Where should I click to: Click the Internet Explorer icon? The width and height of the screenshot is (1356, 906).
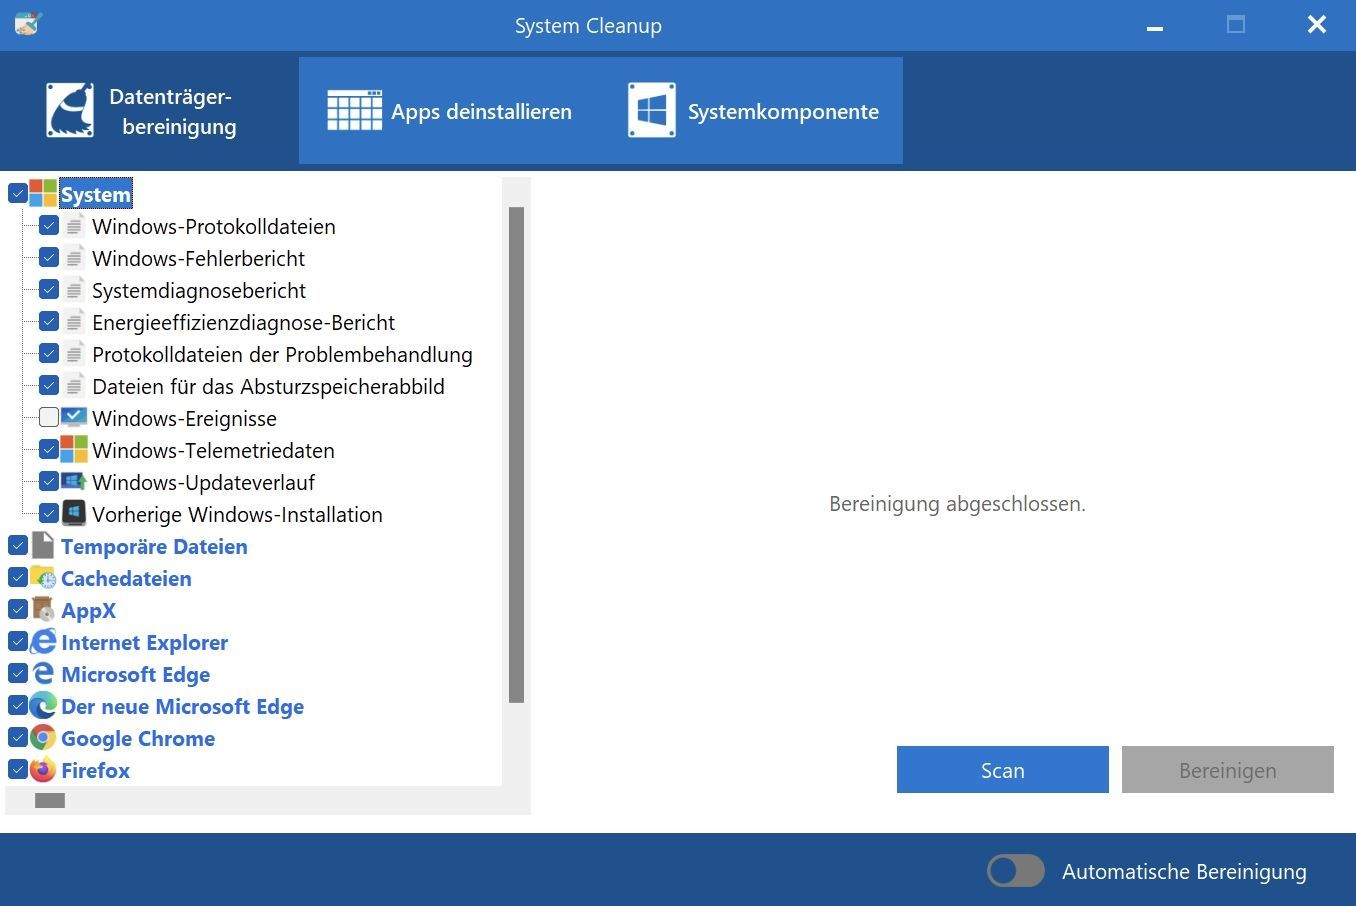click(x=43, y=642)
